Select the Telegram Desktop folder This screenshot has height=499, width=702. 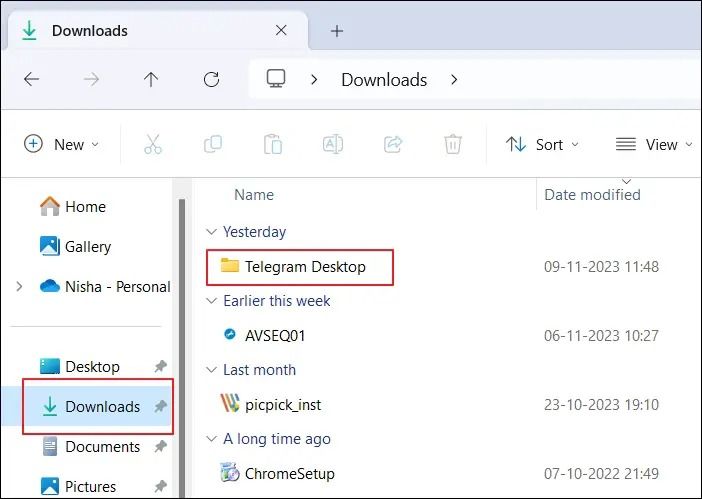304,267
